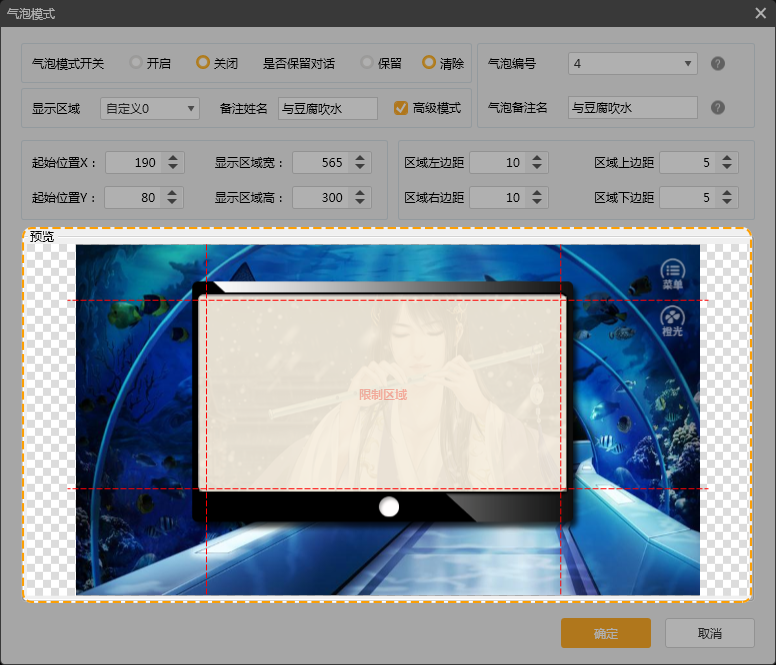Open the 气泡编号 dropdown

point(632,63)
